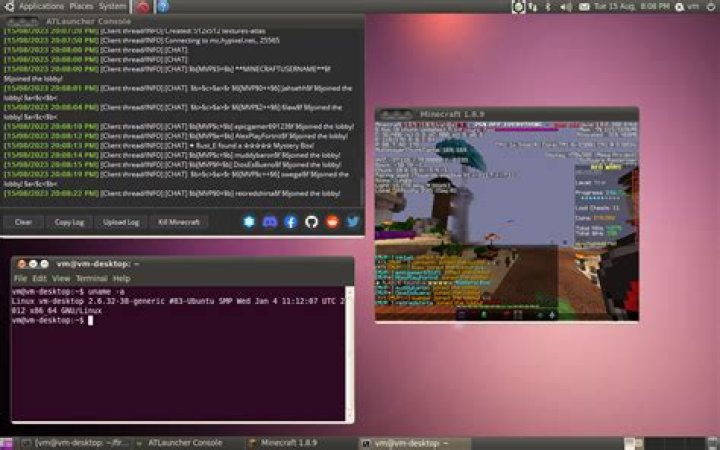Viewport: 720px width, 450px height.
Task: Switch to ATLauncher Console in taskbar
Action: tap(185, 443)
